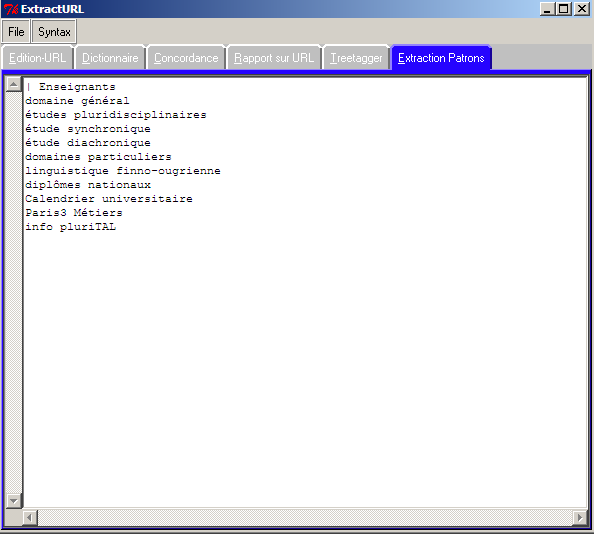
Task: Open the File menu
Action: click(16, 31)
